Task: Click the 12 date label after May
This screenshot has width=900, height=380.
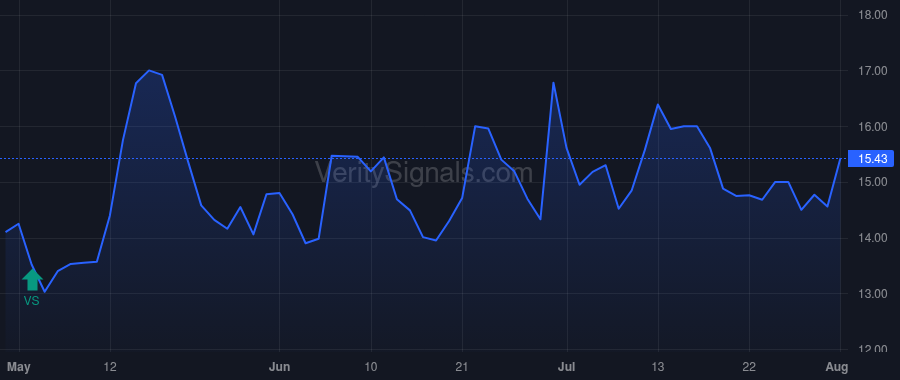Action: [x=110, y=367]
